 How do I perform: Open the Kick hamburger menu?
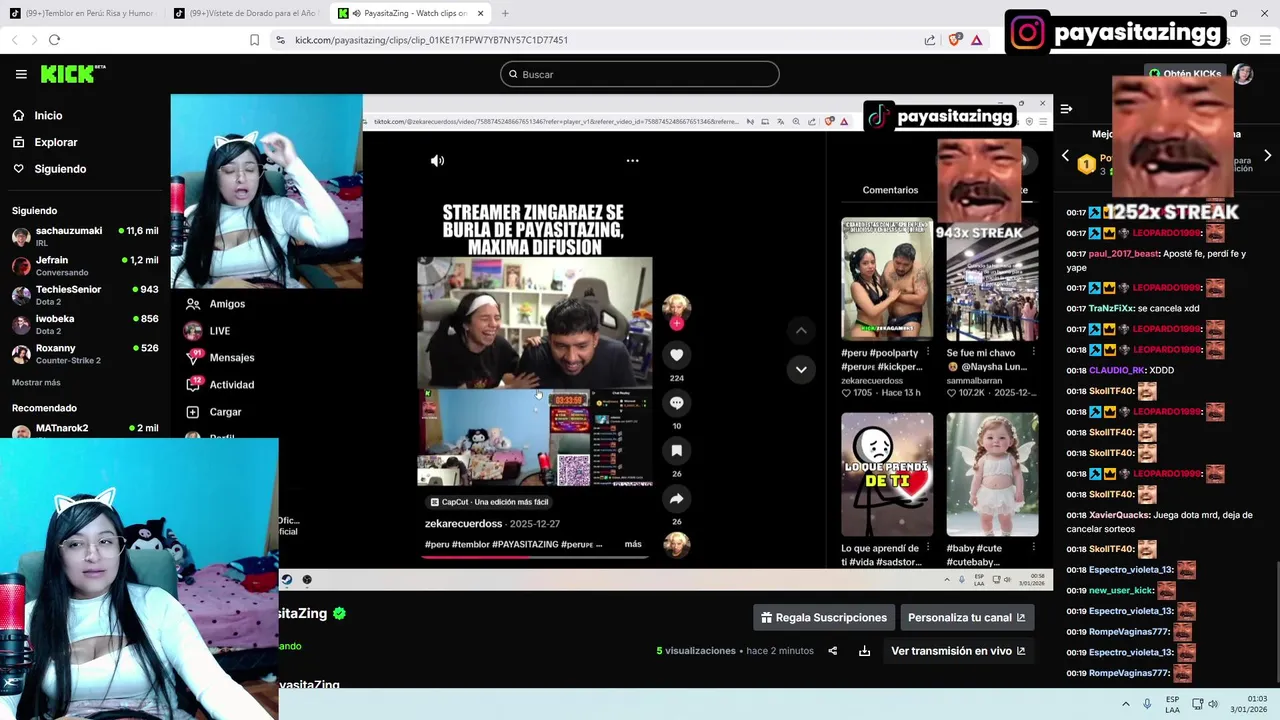[x=21, y=74]
